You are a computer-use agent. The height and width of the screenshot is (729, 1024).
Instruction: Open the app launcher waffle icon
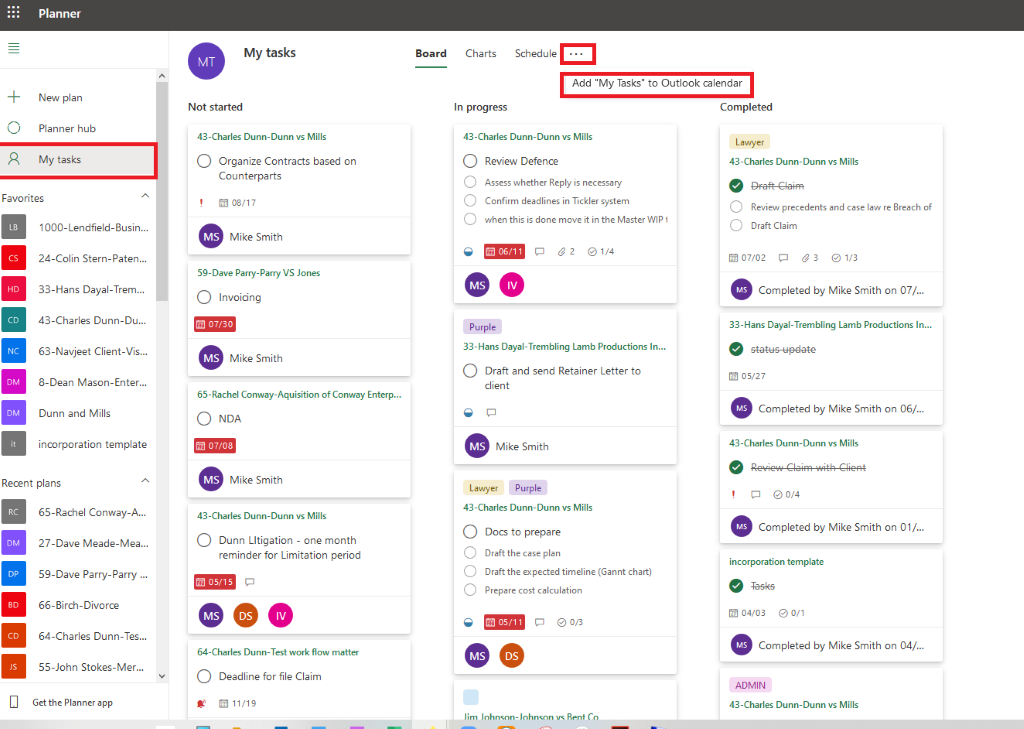coord(14,12)
